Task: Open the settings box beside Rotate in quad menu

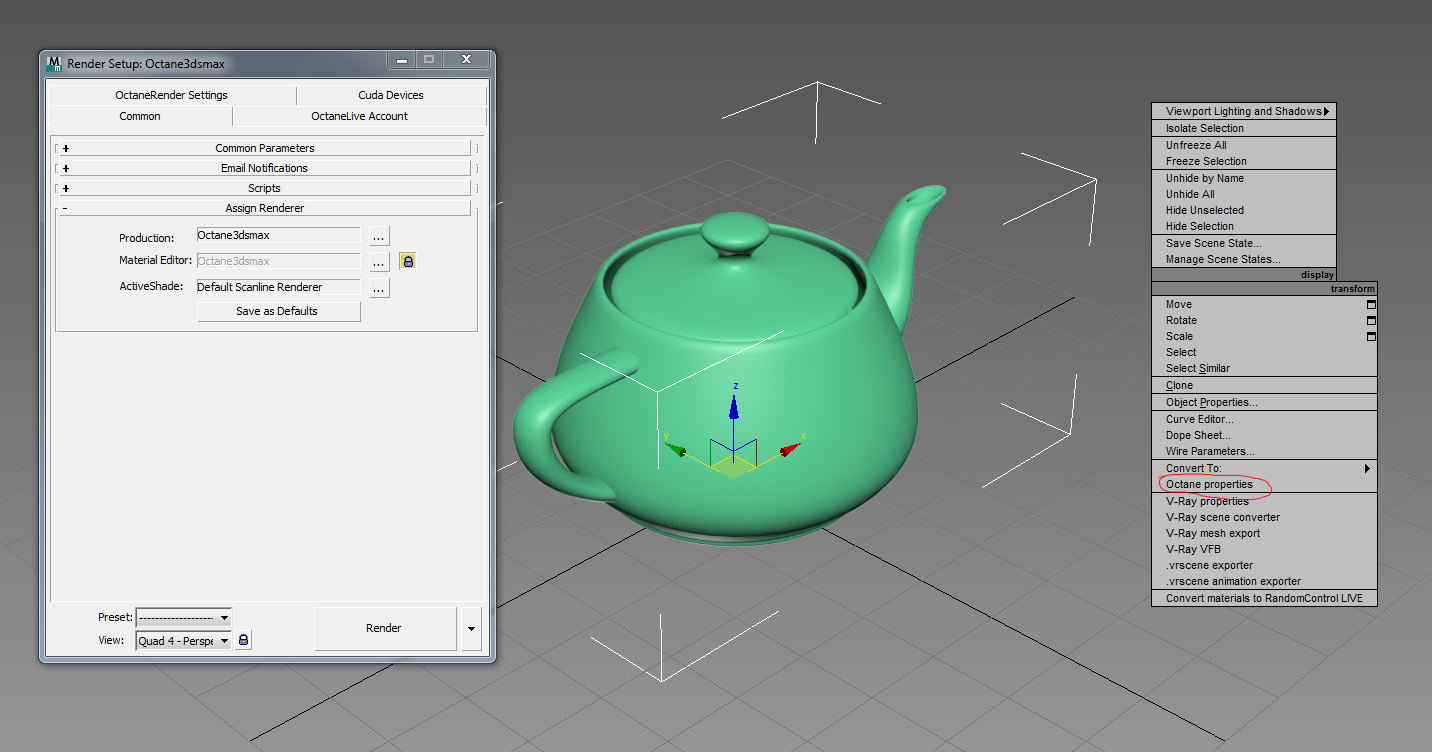Action: click(1371, 320)
